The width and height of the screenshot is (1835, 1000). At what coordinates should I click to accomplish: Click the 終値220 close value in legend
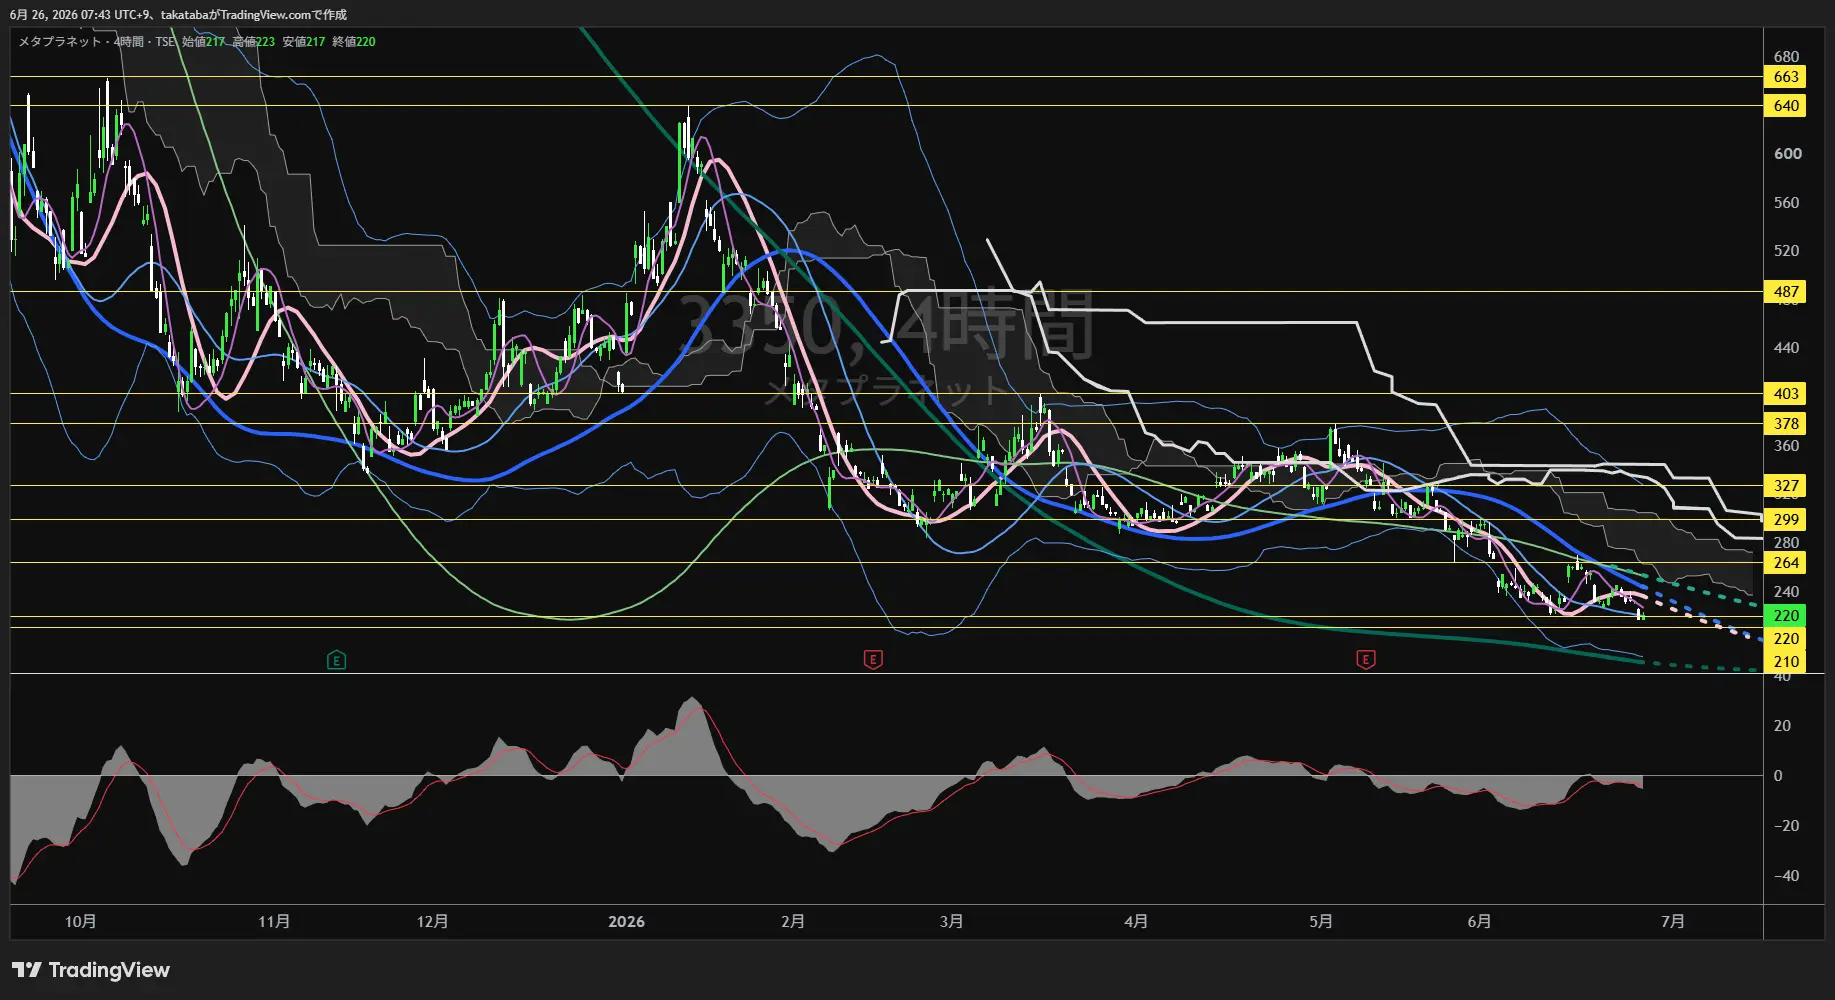pyautogui.click(x=354, y=42)
